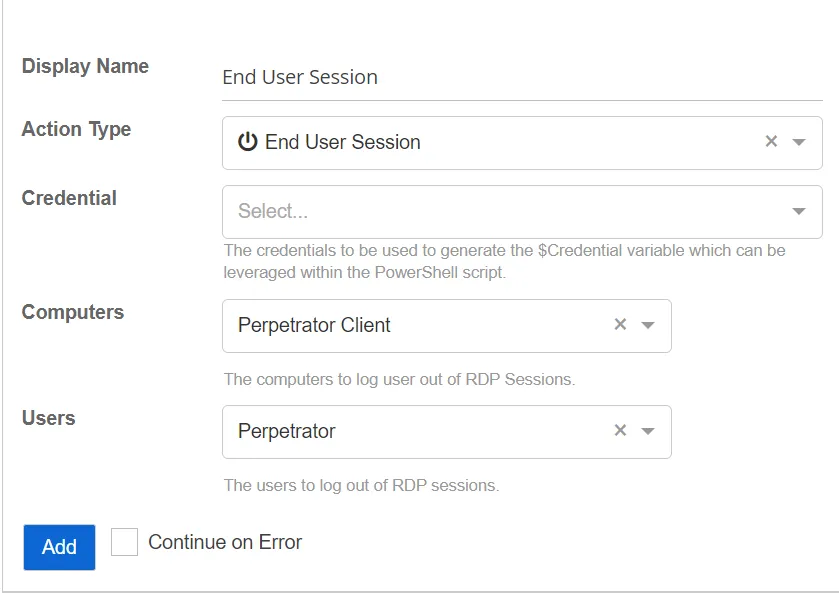The width and height of the screenshot is (839, 593).
Task: Clear the Action Type selection with X
Action: click(x=771, y=141)
